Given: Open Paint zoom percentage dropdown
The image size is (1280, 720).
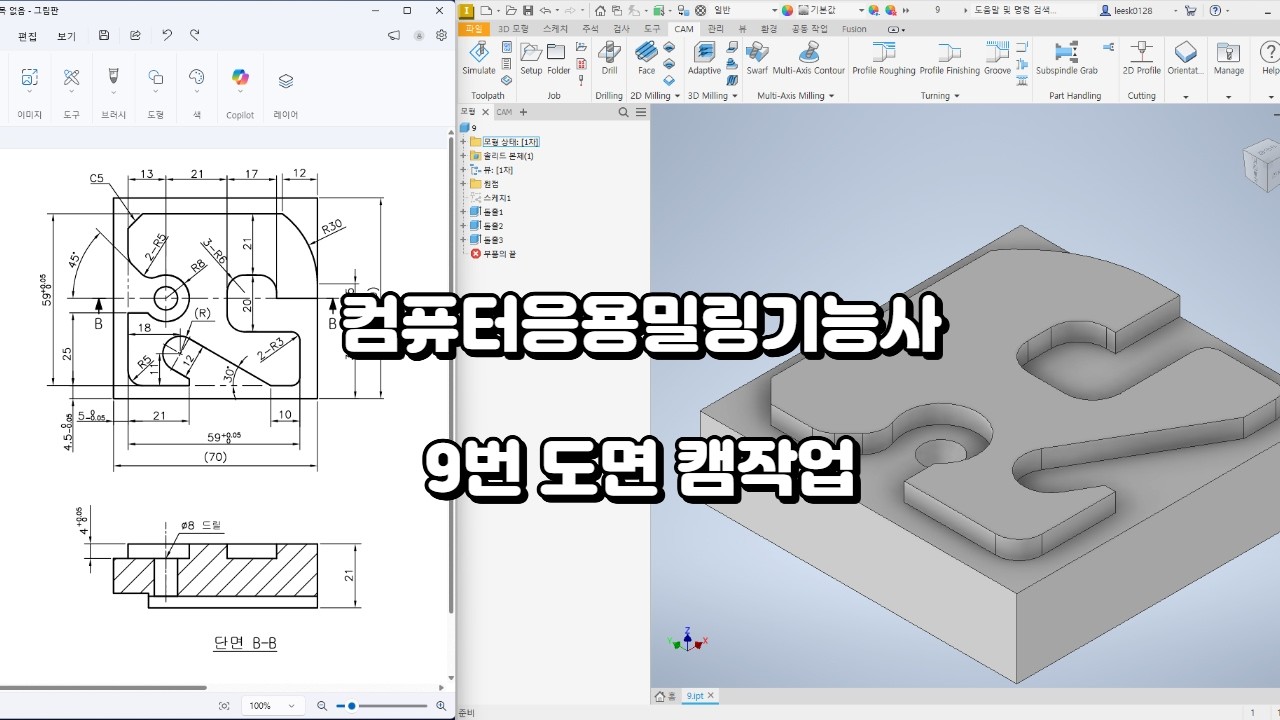Looking at the screenshot, I should 272,705.
